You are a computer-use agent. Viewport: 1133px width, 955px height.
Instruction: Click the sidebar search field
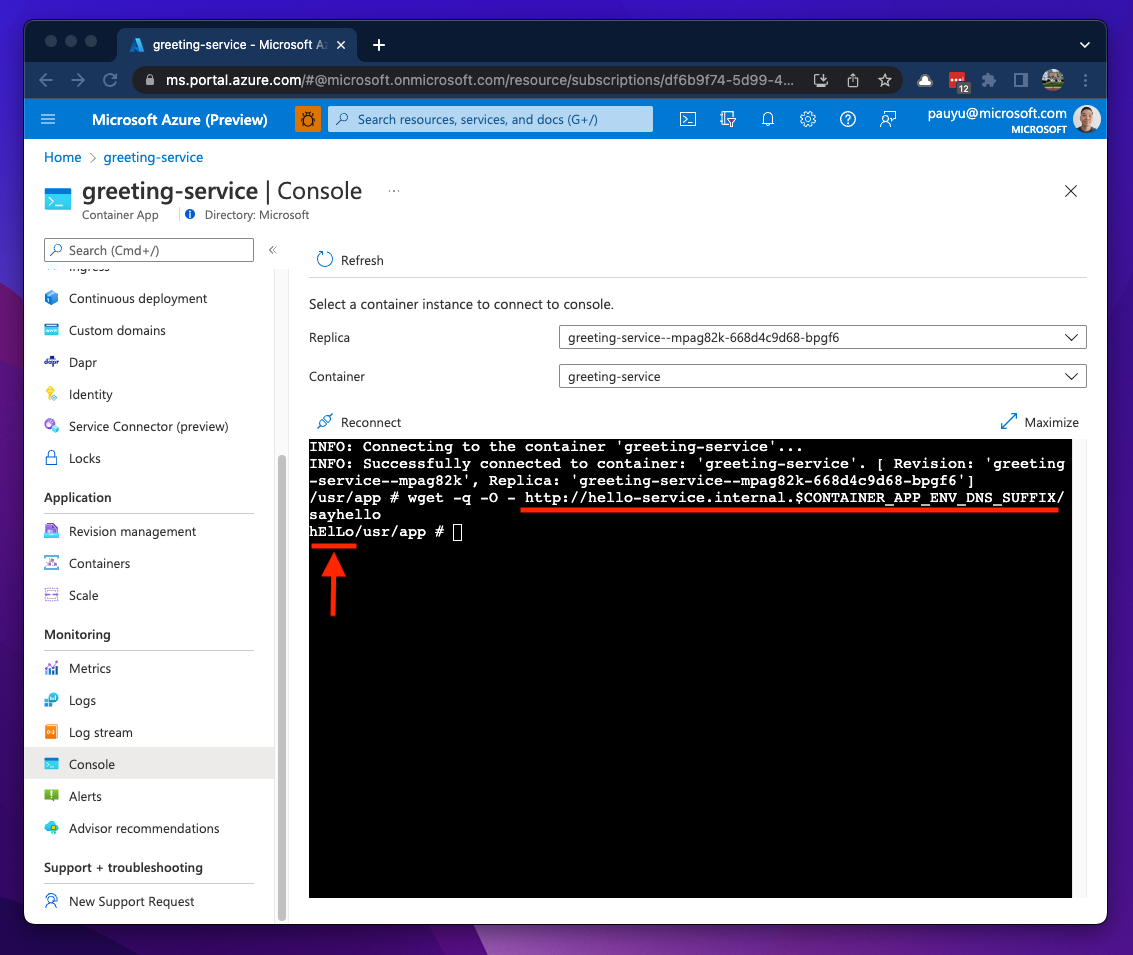[x=150, y=250]
